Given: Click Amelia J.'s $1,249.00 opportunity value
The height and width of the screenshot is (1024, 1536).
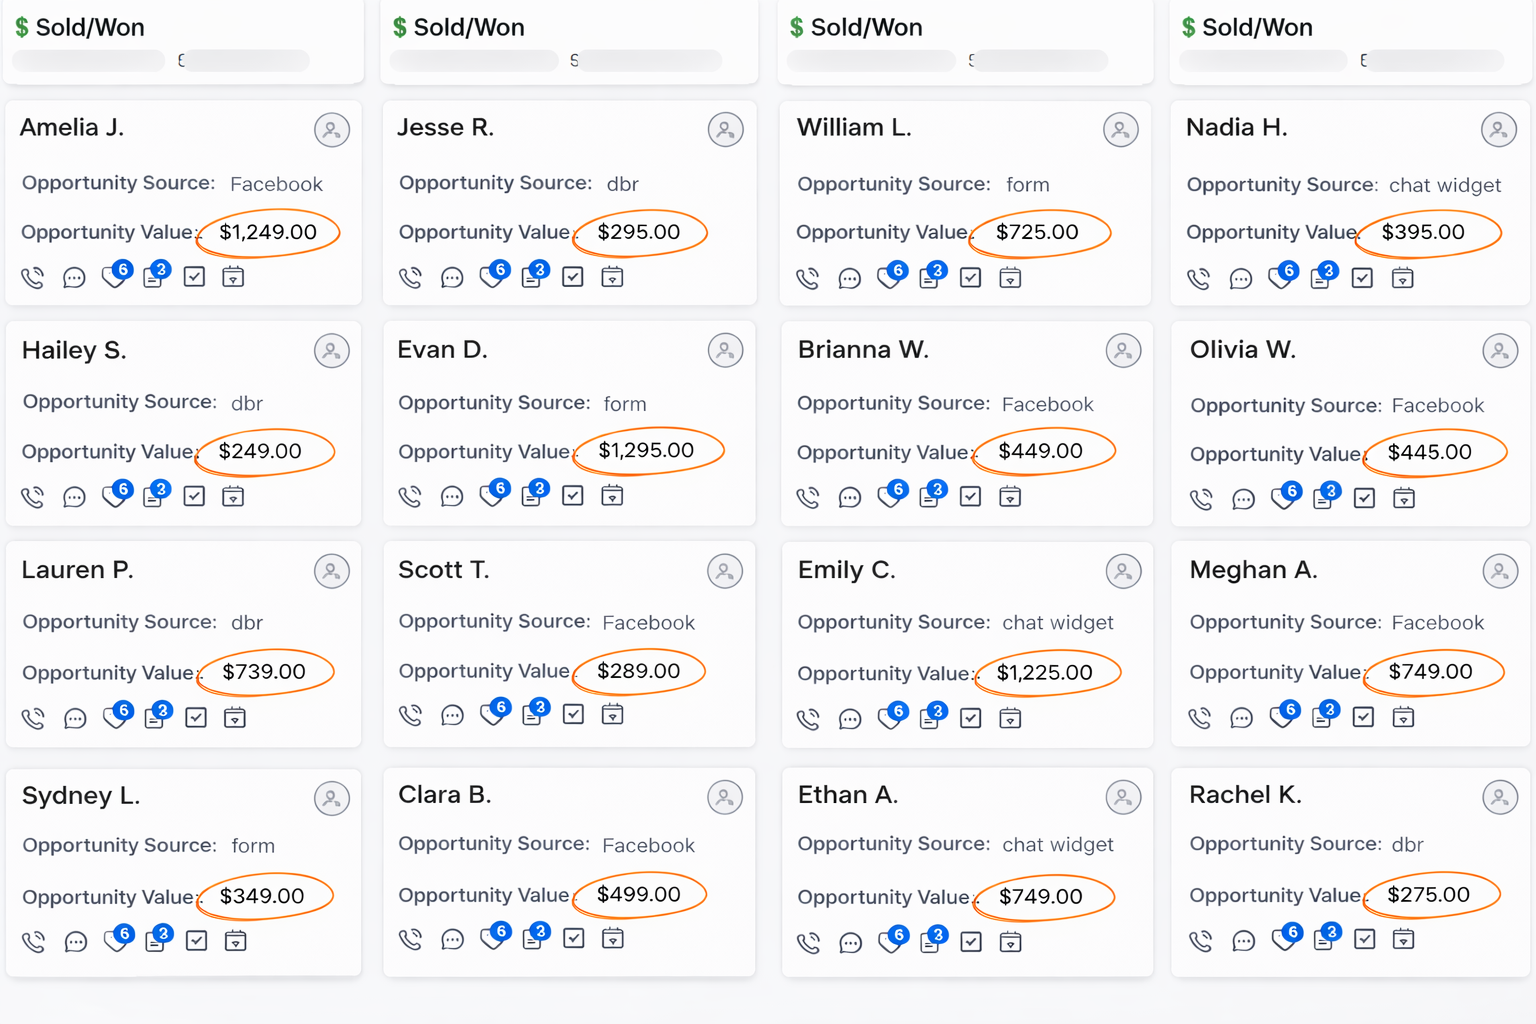Looking at the screenshot, I should pos(268,233).
